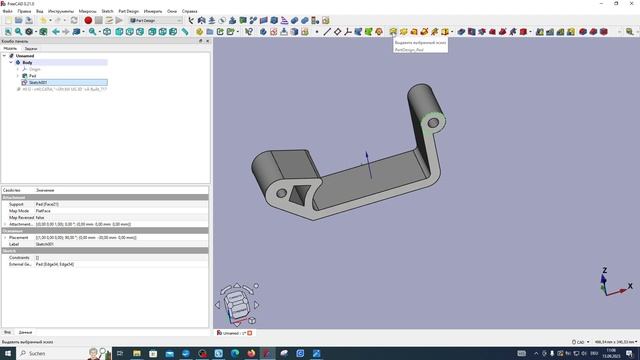Open Firefox from the taskbar
640x360 pixels.
(251, 353)
